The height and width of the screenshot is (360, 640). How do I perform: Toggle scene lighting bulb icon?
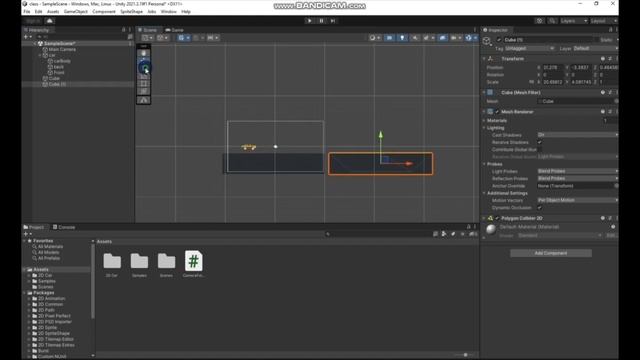click(x=402, y=38)
